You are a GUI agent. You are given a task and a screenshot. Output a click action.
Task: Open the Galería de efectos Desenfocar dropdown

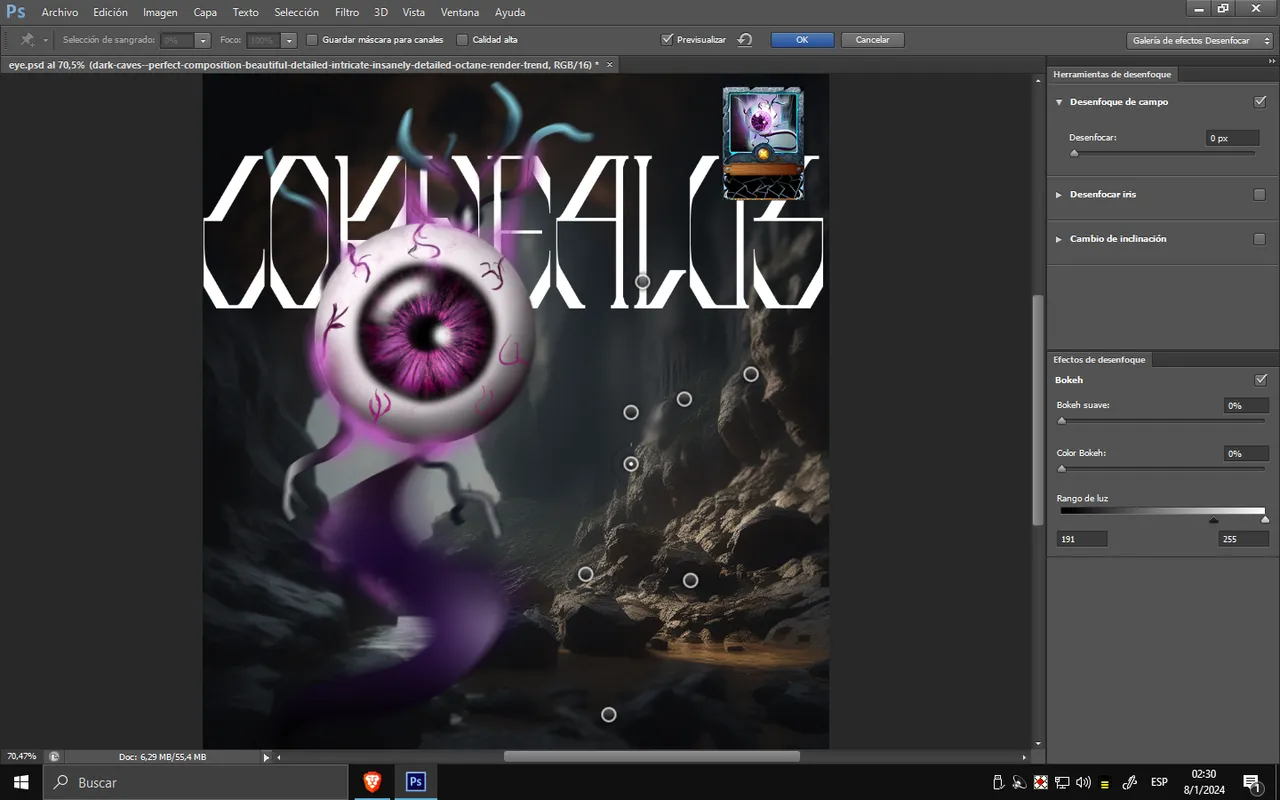coord(1199,40)
